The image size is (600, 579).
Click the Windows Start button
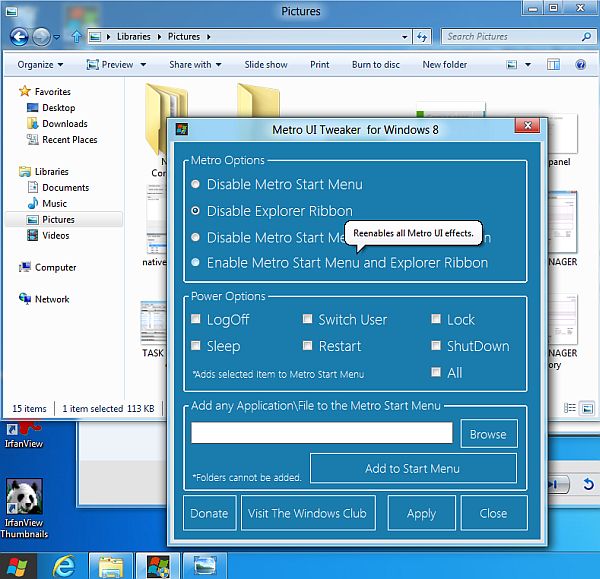point(19,566)
